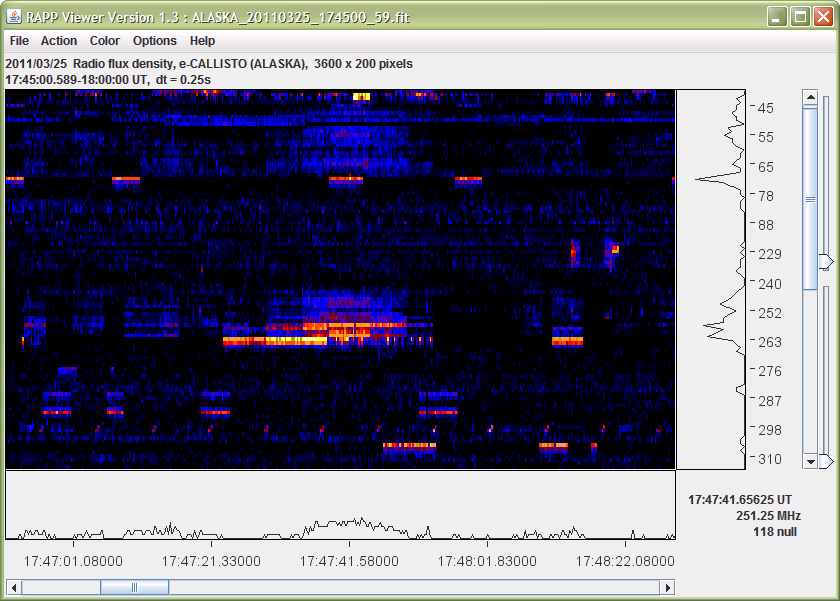
Task: Click the Java application icon in title bar
Action: click(x=14, y=17)
